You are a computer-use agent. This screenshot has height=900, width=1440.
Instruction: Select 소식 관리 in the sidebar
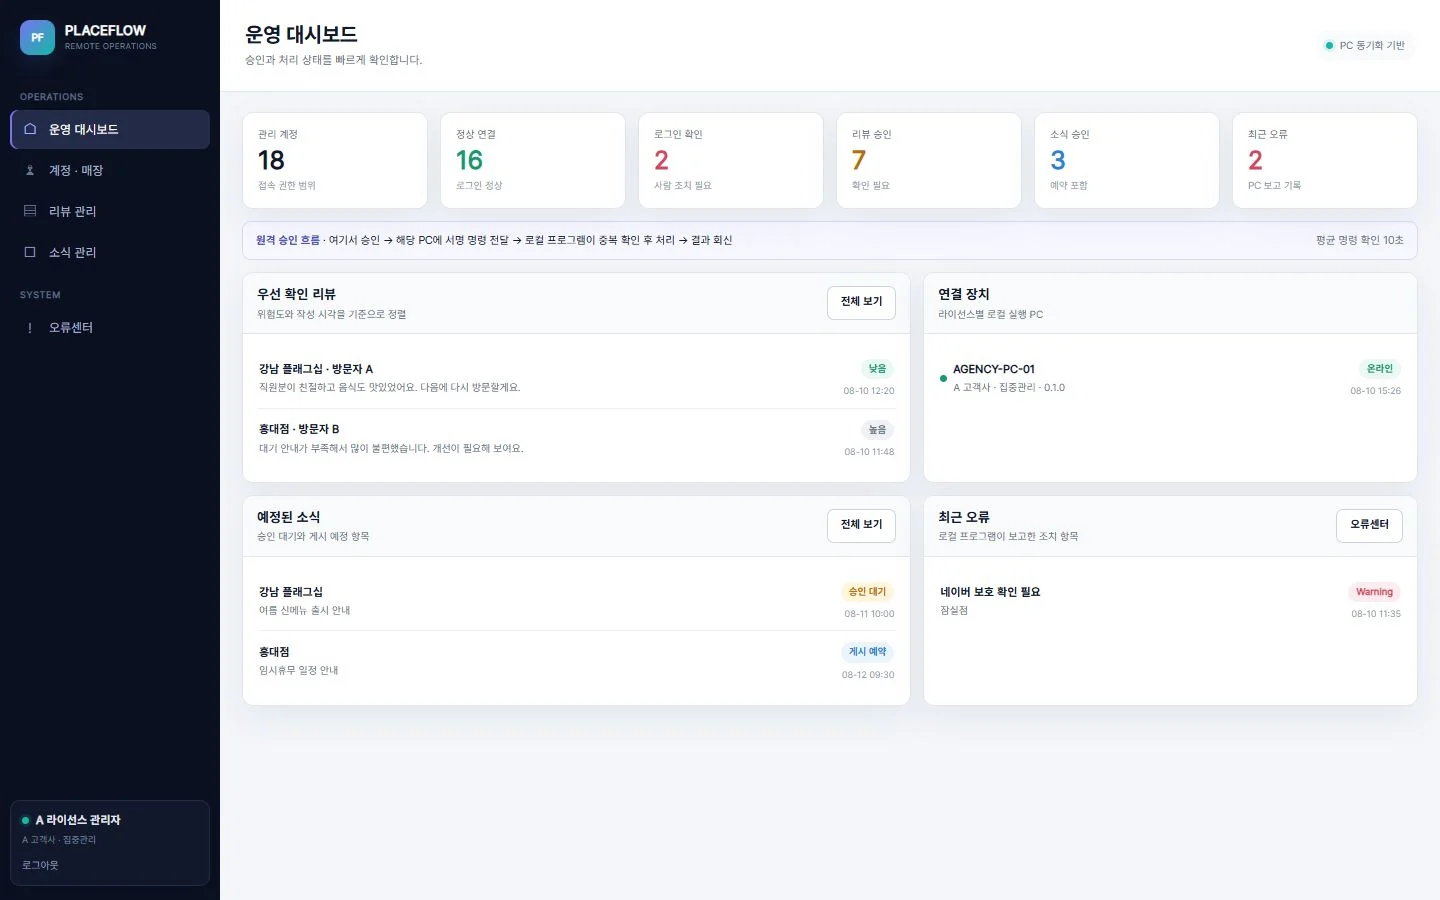pyautogui.click(x=110, y=252)
